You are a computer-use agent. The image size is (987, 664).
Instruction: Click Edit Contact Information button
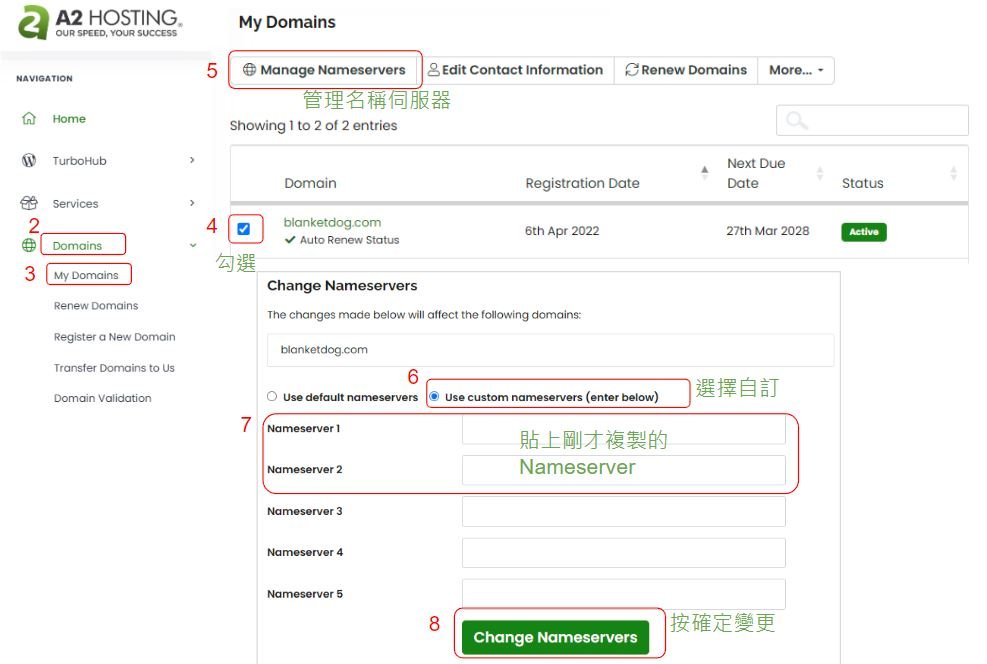(516, 70)
